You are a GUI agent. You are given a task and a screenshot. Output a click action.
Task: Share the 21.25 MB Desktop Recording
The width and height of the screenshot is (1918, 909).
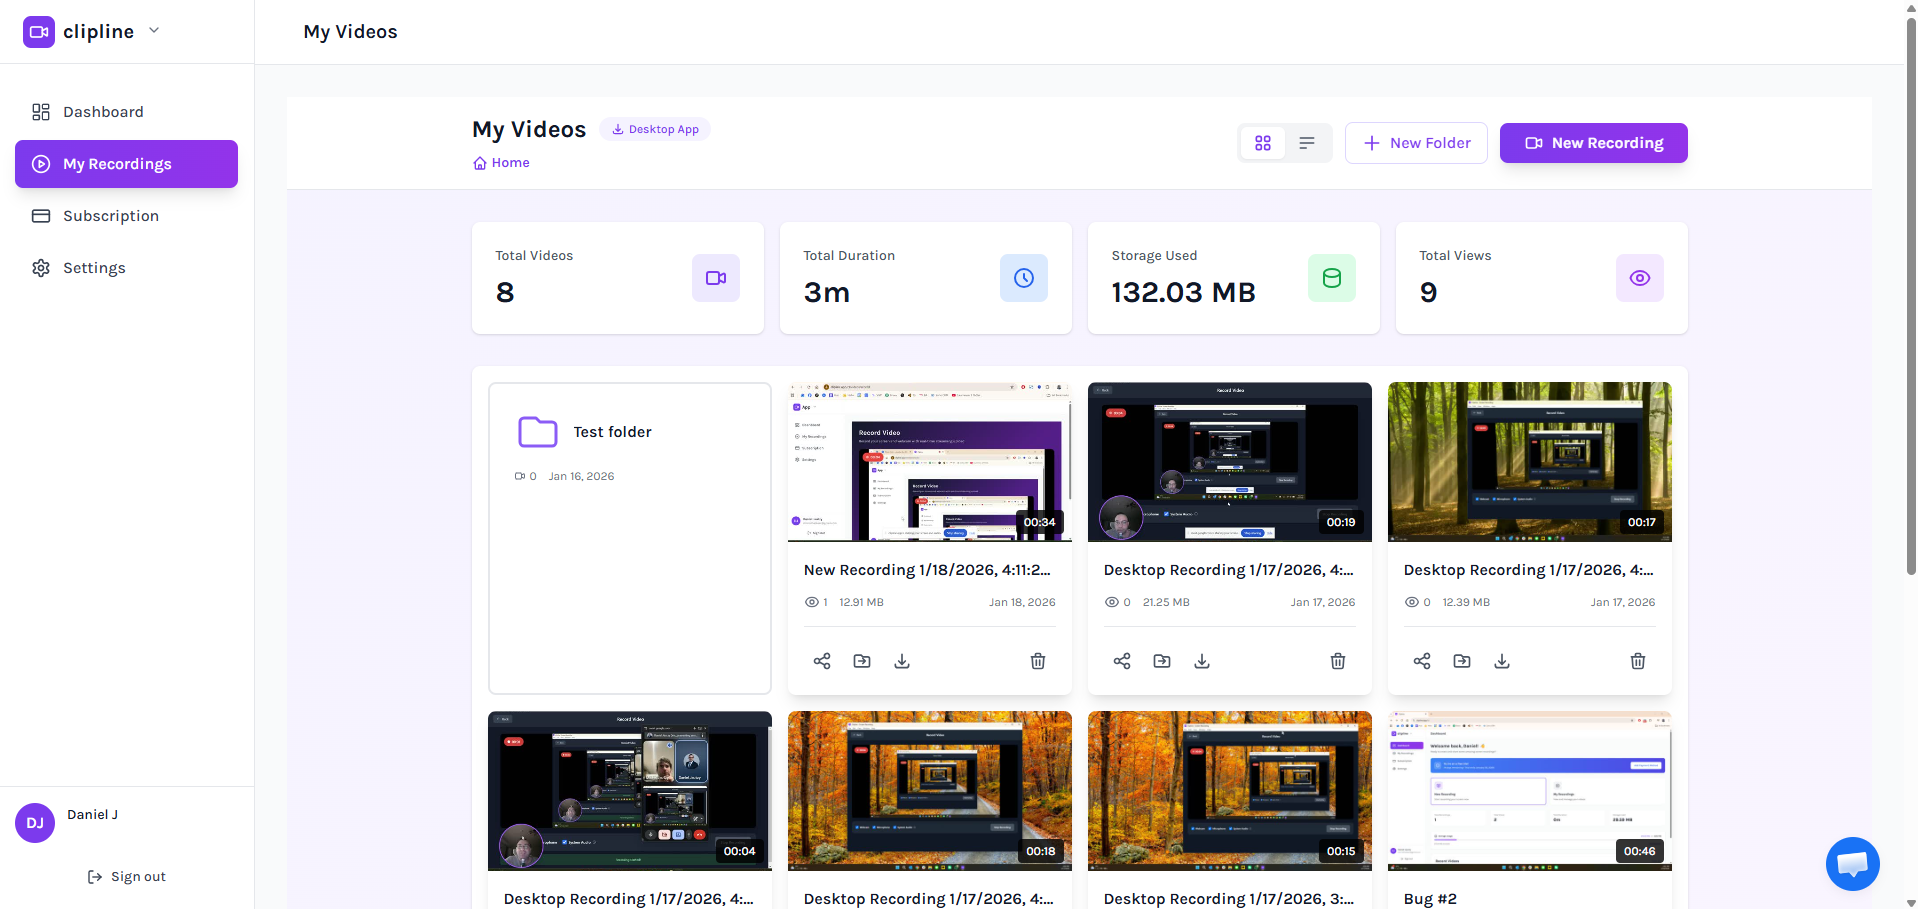pyautogui.click(x=1122, y=661)
